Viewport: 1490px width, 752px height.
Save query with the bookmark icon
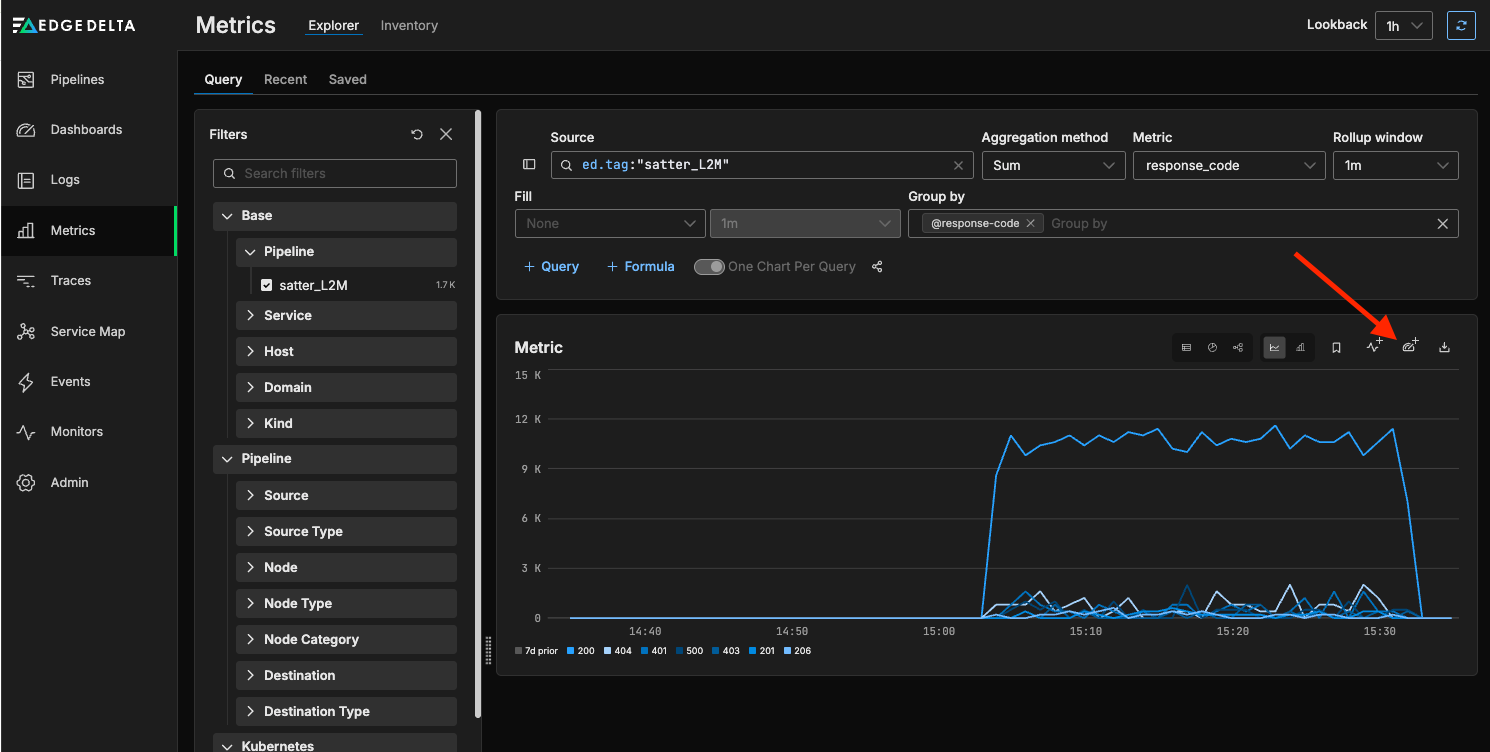[1336, 347]
